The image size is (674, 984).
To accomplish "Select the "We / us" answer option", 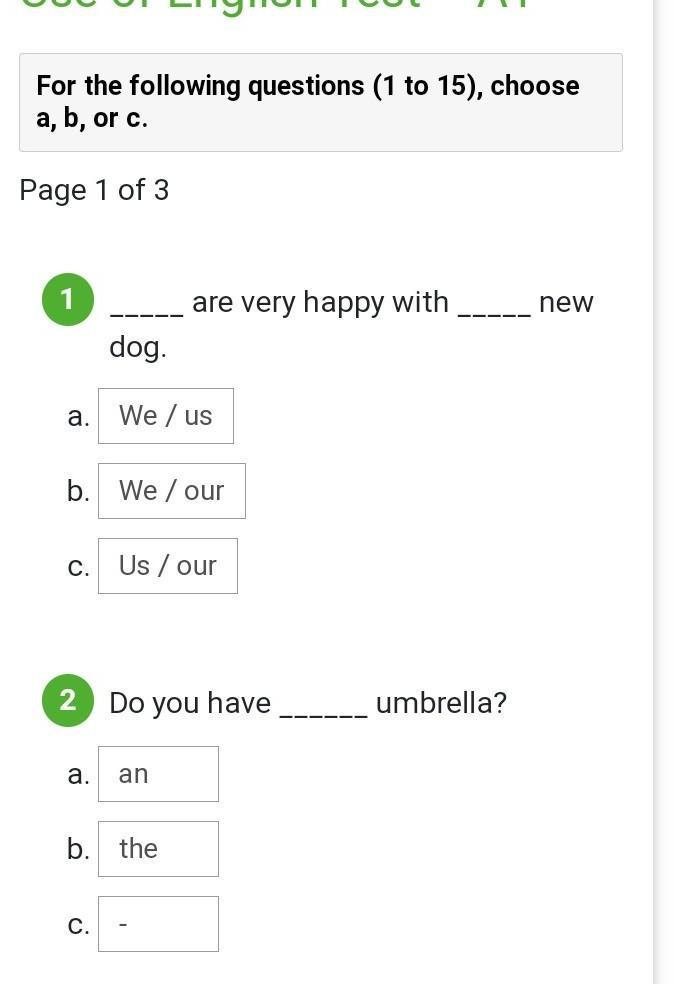I will (166, 416).
